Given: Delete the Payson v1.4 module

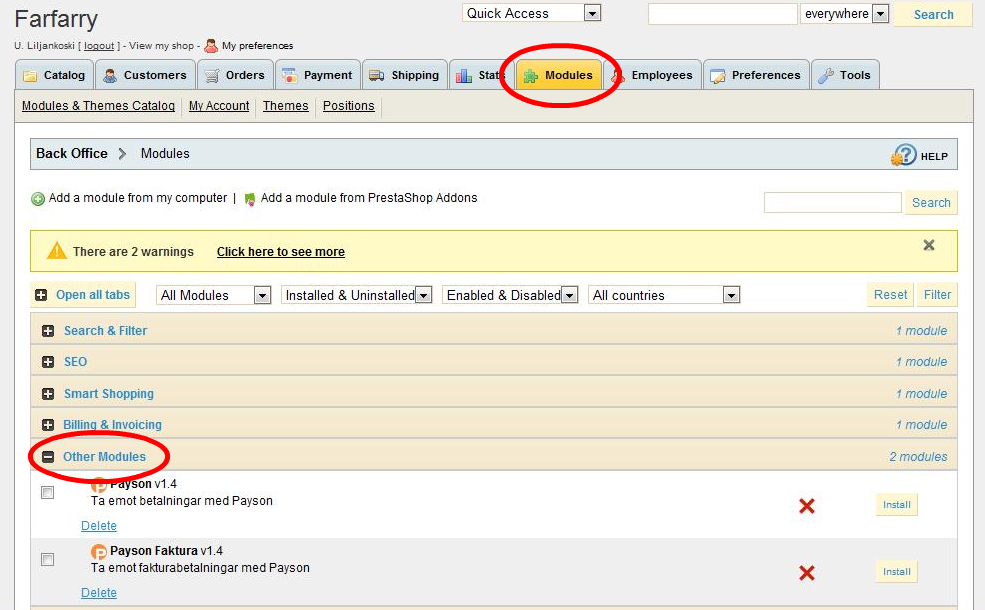Looking at the screenshot, I should pos(99,526).
